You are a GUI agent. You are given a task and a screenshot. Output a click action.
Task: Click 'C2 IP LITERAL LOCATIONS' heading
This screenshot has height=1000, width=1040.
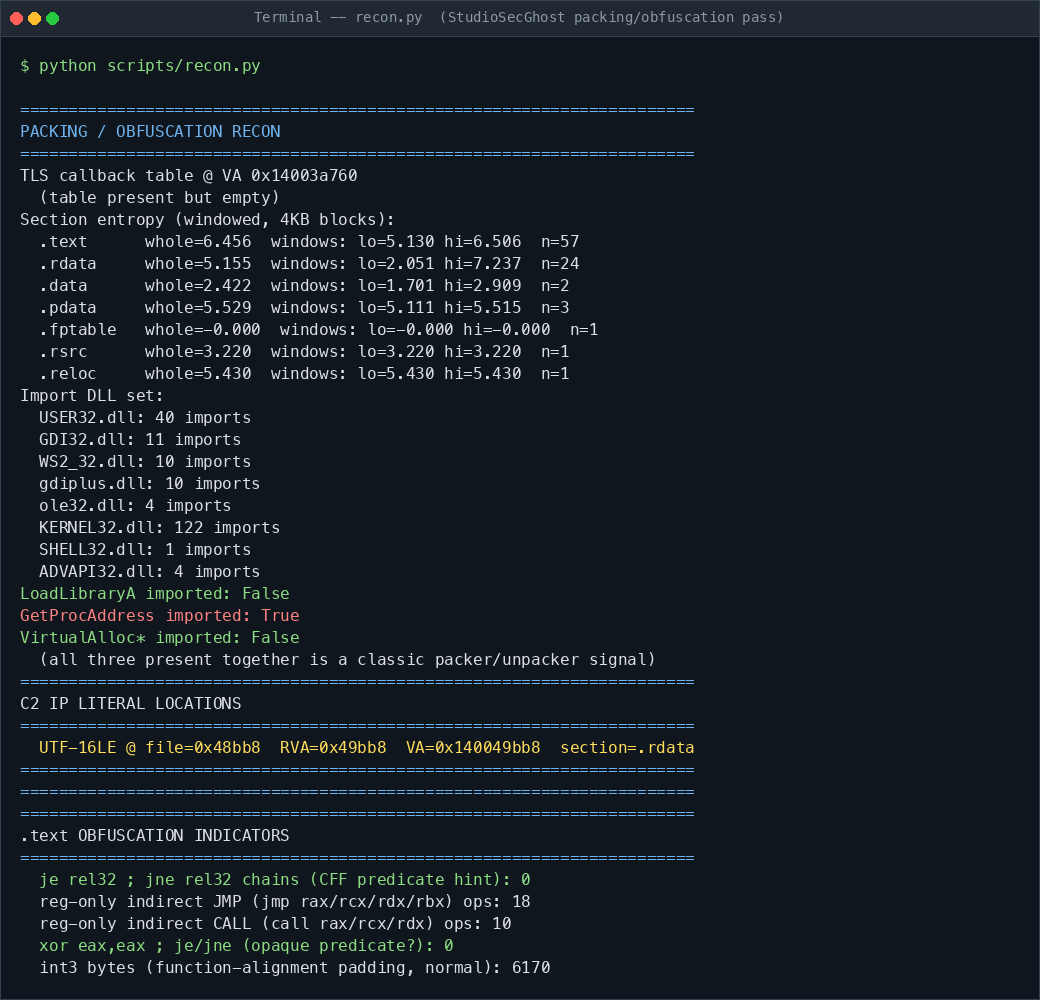tap(131, 704)
